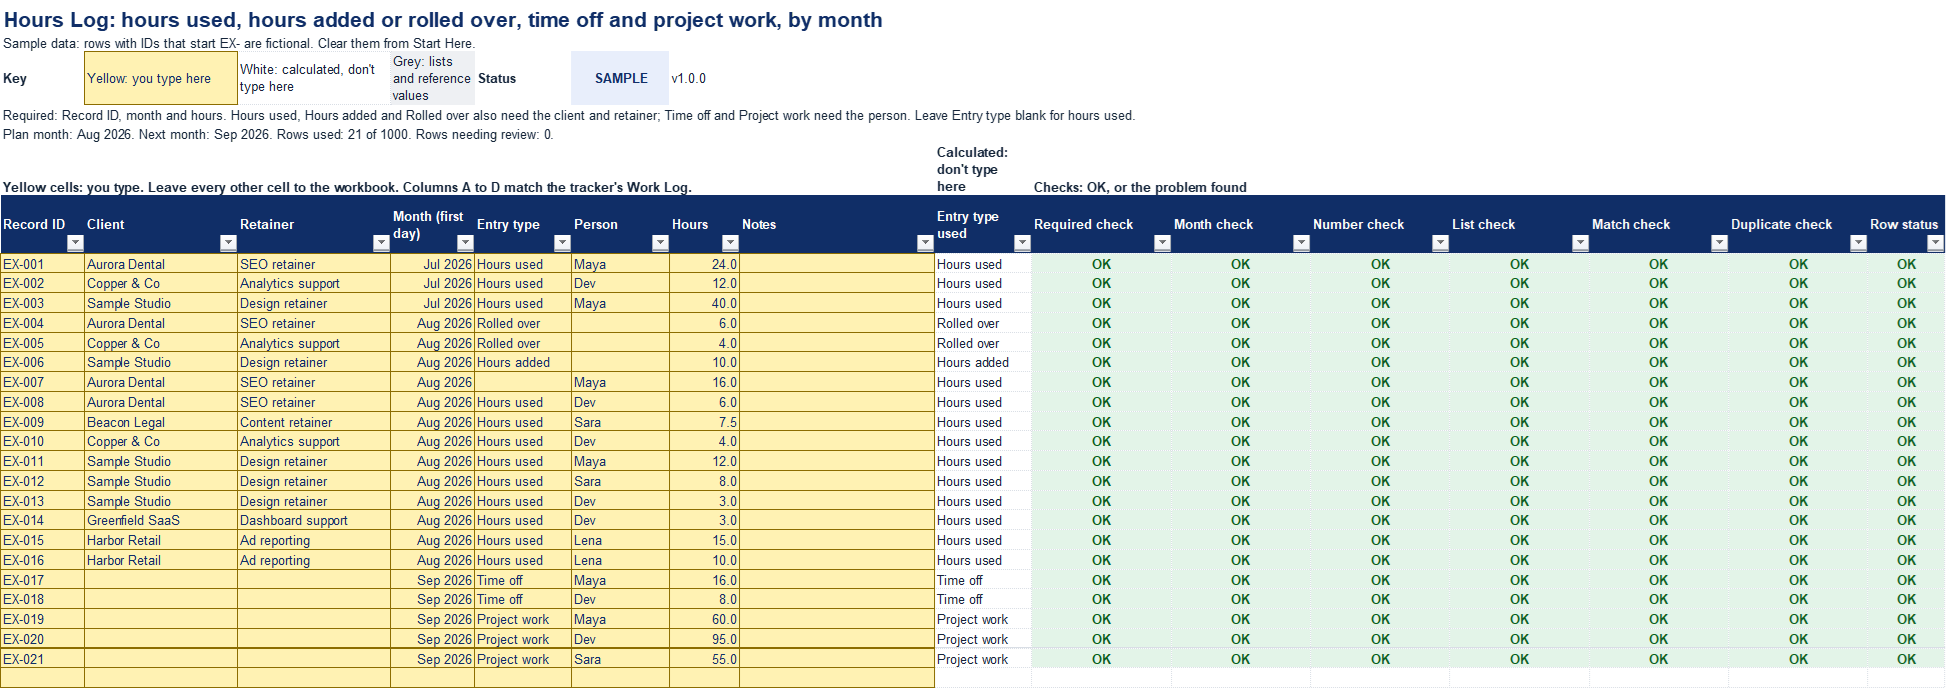
Task: Select Client cell 'Copper & Co' in row EX-002
Action: click(161, 283)
